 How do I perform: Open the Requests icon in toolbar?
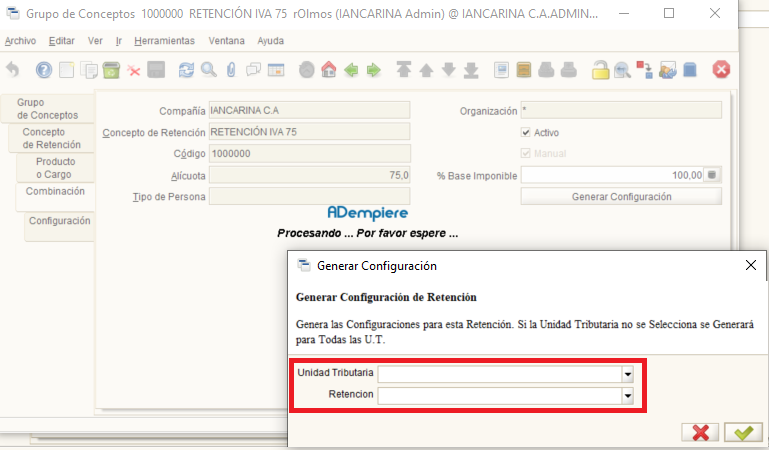667,70
